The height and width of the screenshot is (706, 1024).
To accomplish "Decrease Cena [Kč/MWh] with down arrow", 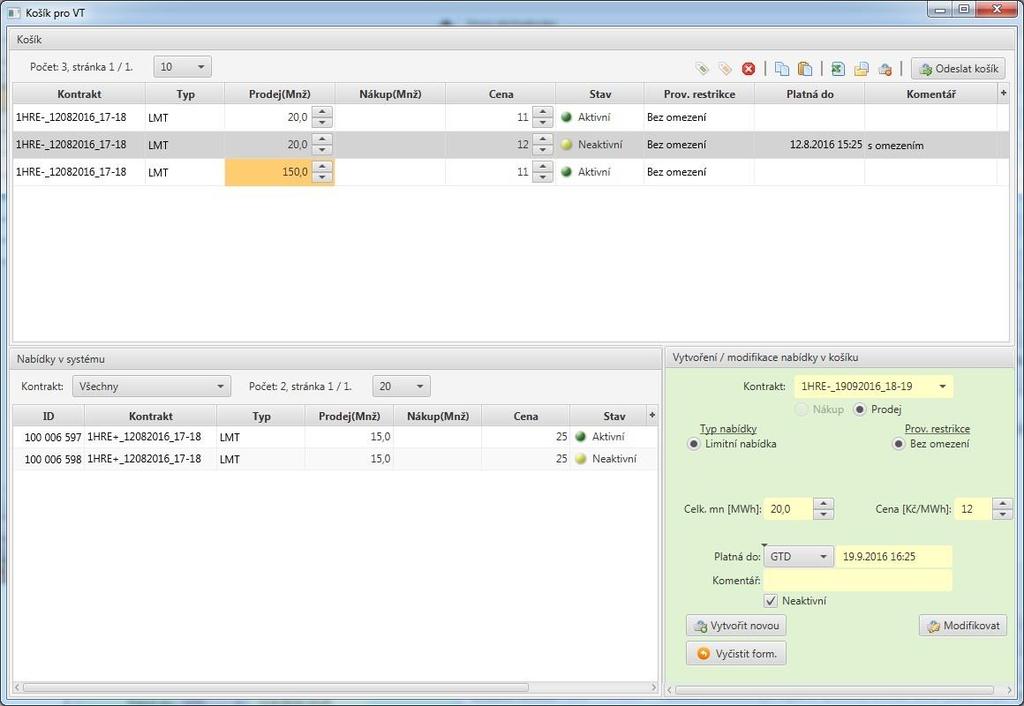I will (x=1002, y=515).
